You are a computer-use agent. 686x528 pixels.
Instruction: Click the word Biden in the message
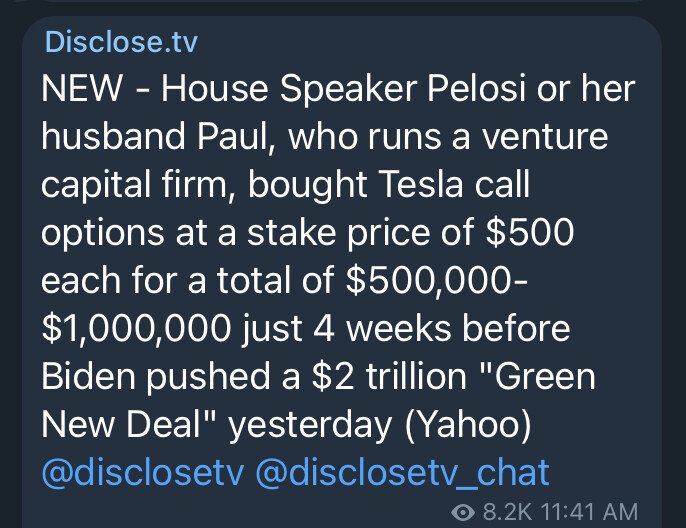[x=89, y=377]
